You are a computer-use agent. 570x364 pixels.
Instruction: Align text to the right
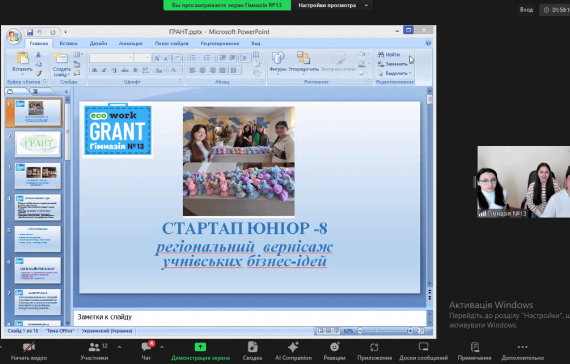pyautogui.click(x=213, y=70)
